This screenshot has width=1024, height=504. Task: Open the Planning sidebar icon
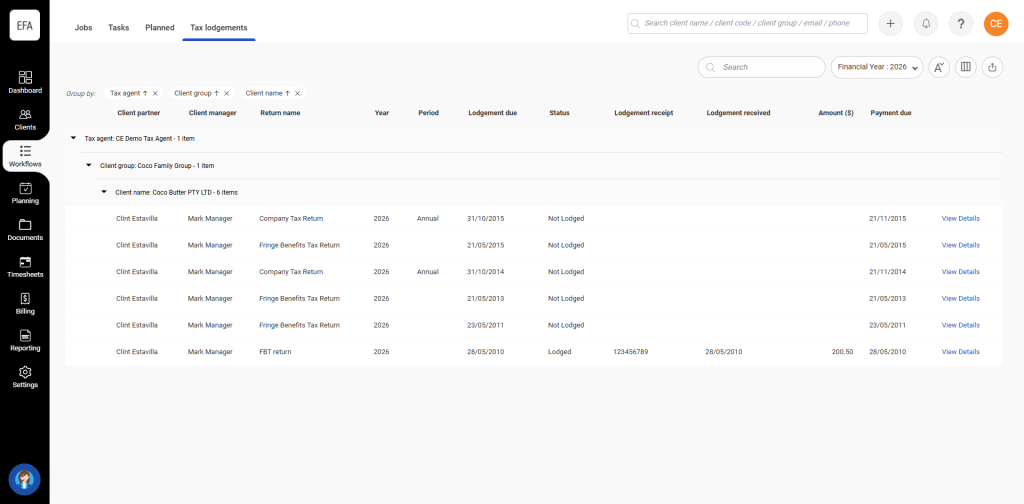(x=25, y=193)
